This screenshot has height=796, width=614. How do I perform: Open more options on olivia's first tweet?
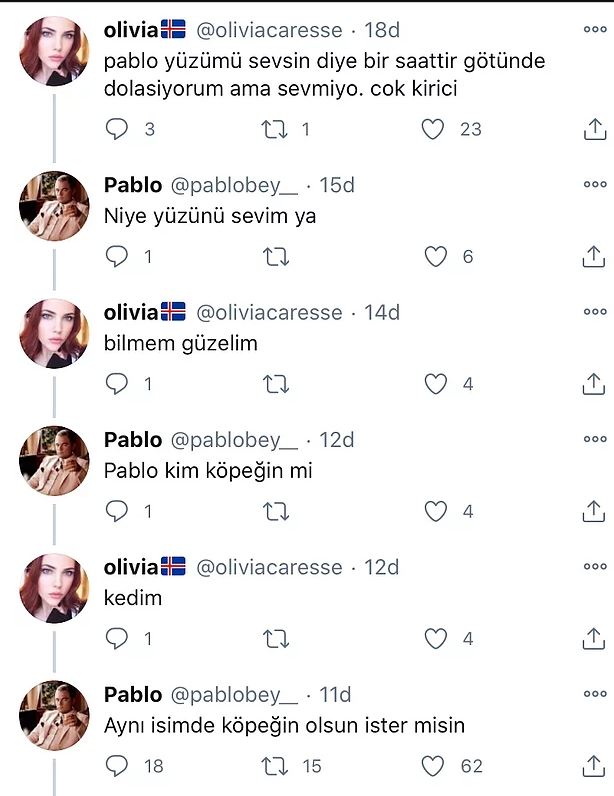pyautogui.click(x=595, y=31)
